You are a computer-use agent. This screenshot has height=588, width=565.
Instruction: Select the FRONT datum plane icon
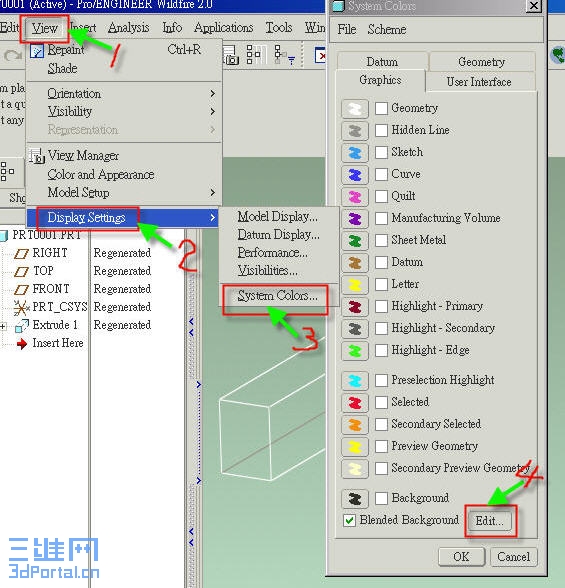[x=21, y=290]
